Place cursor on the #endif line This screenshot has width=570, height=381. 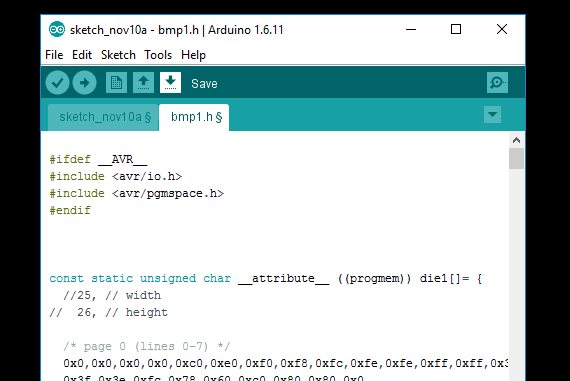click(70, 210)
